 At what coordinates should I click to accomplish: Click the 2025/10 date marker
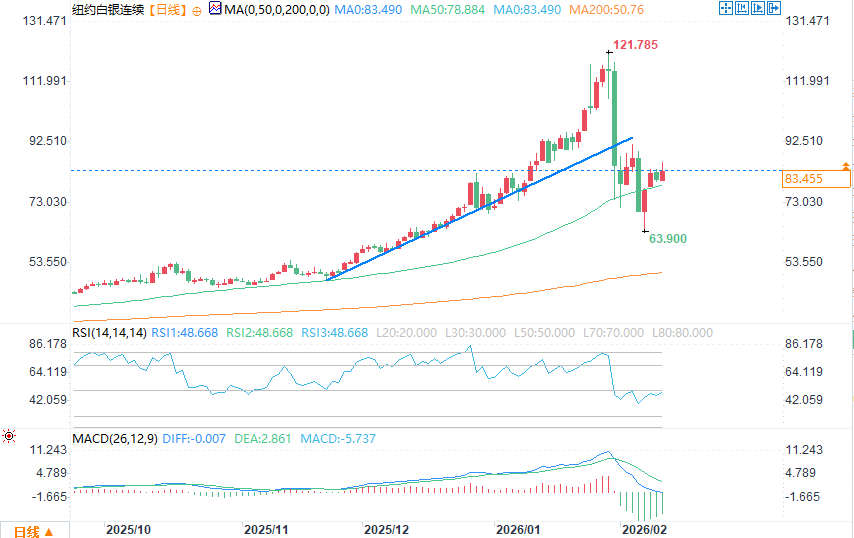(x=129, y=529)
